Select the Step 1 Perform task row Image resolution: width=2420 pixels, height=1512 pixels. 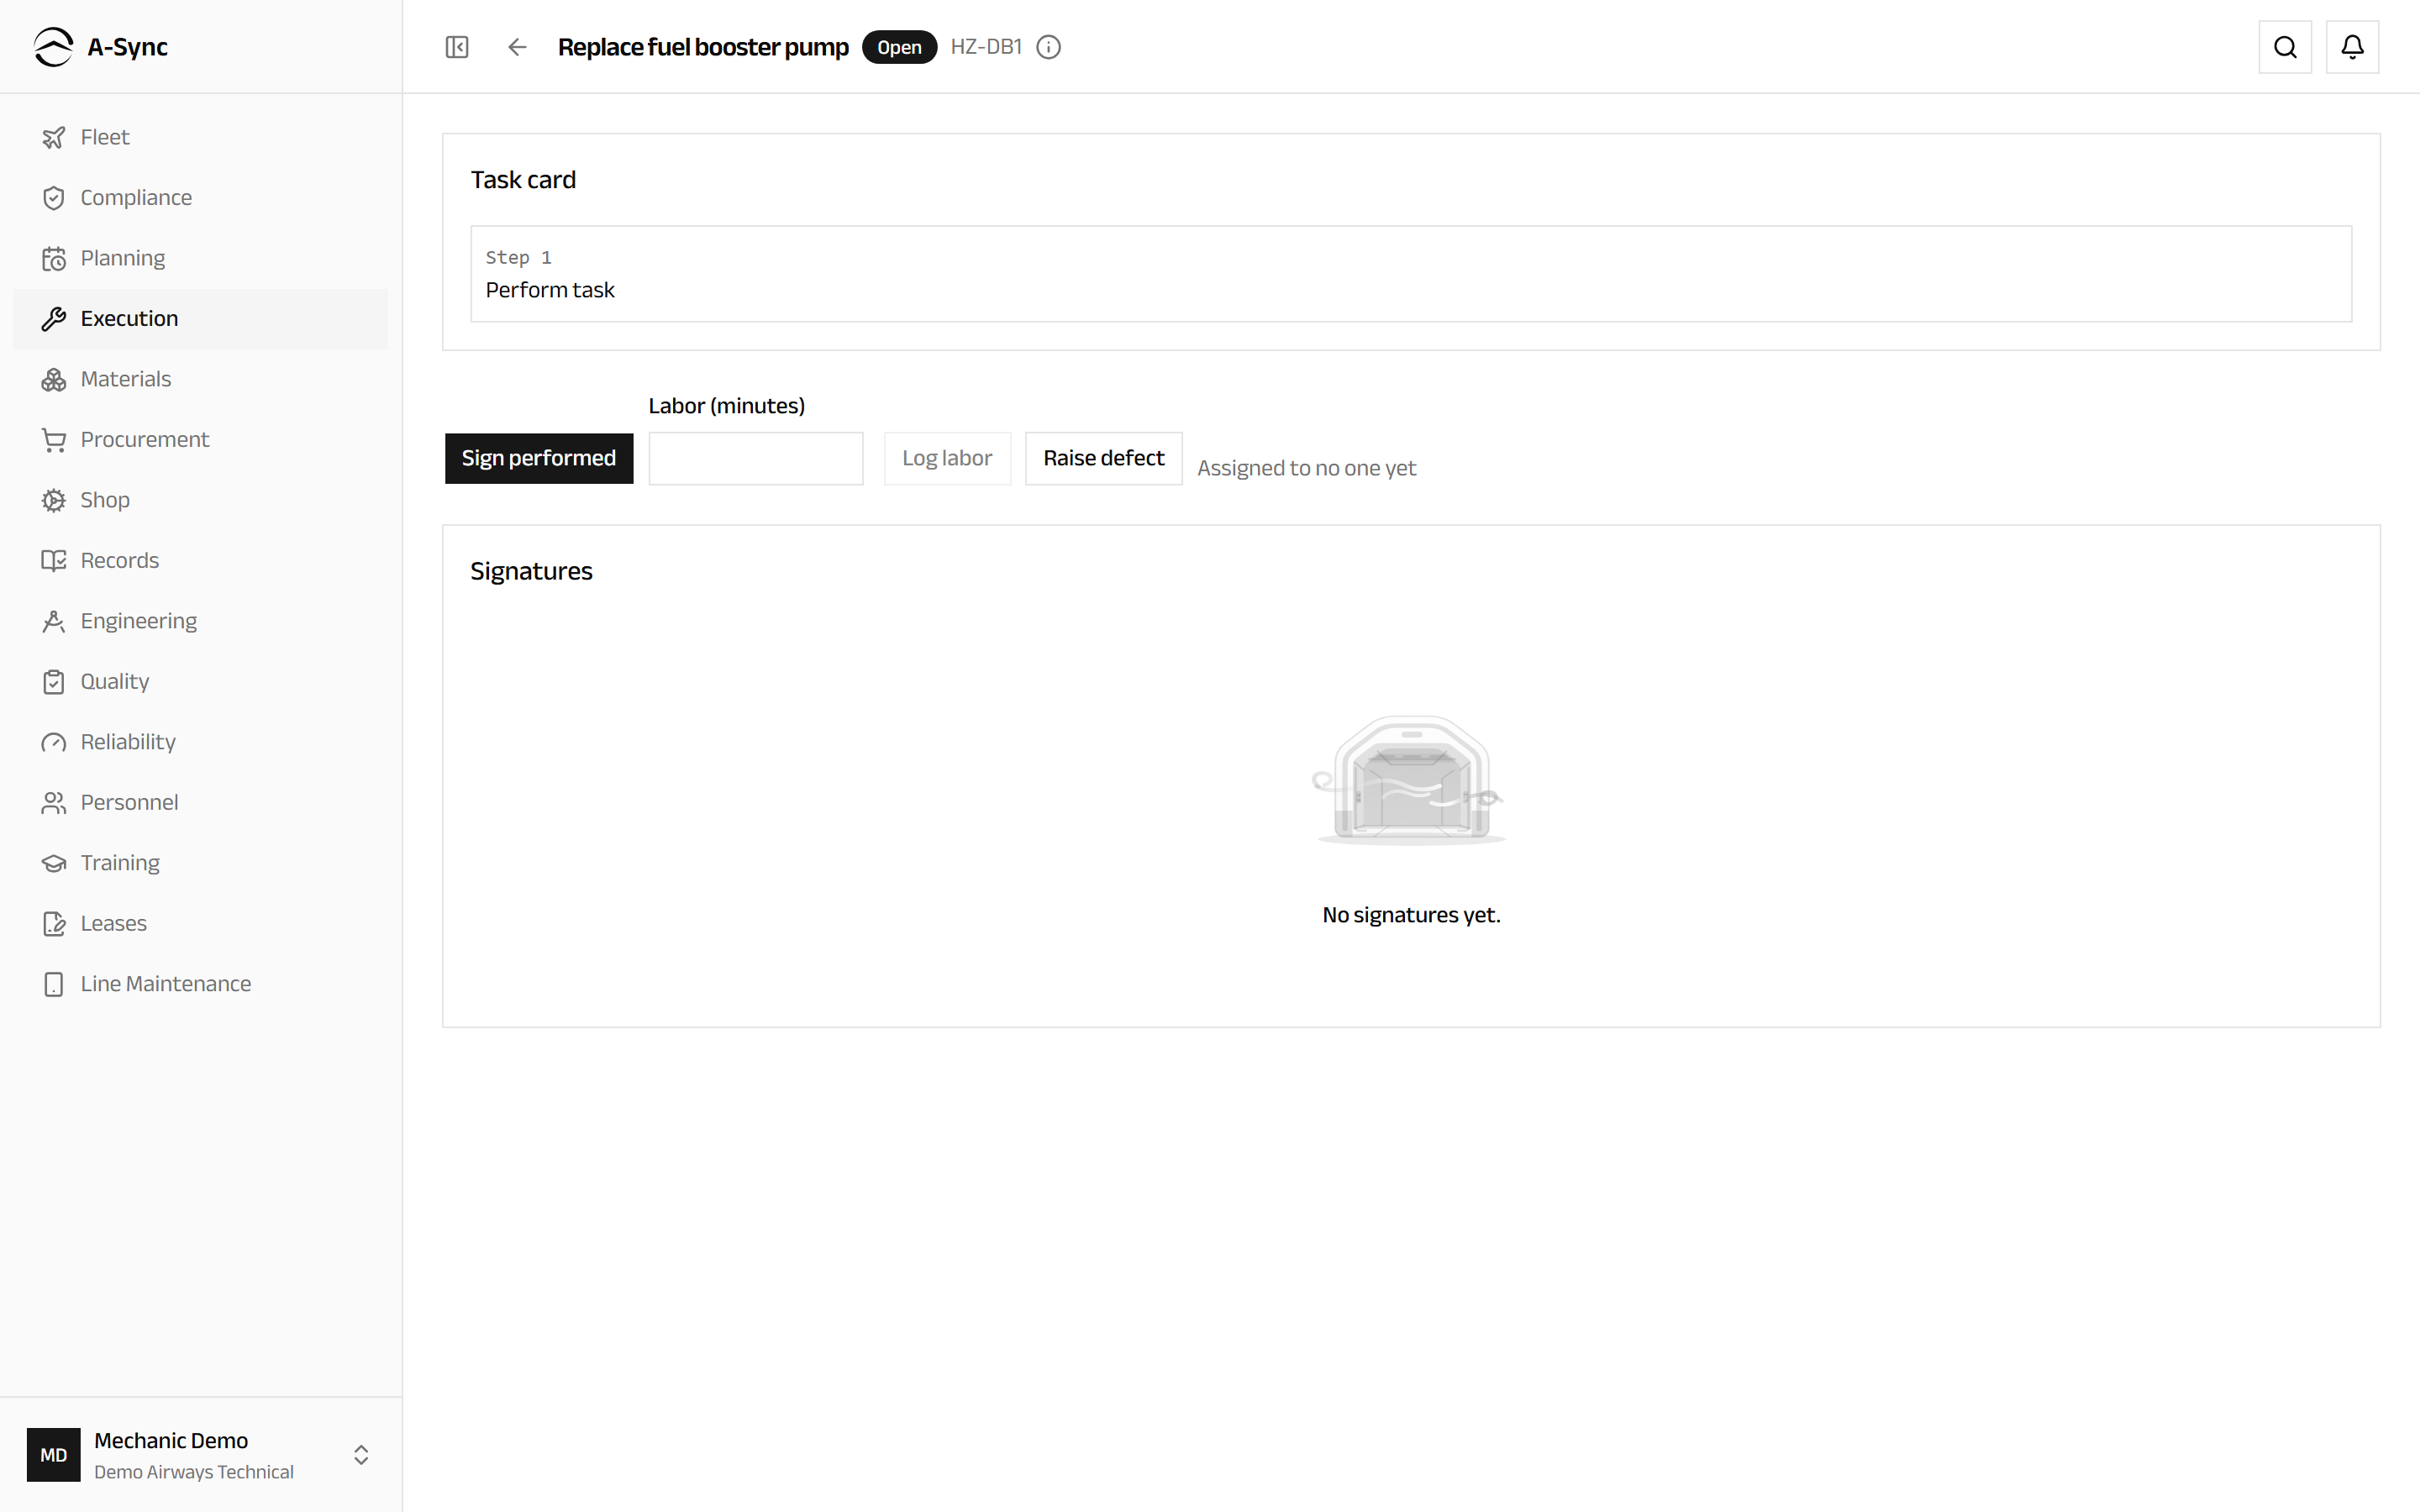[1411, 274]
